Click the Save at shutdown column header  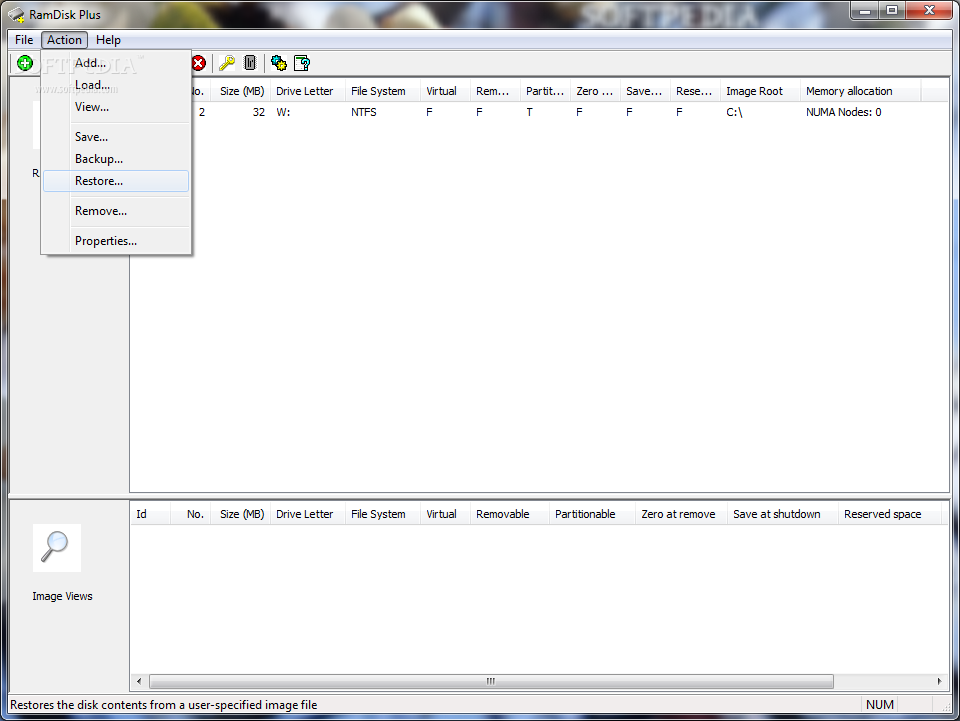pos(782,514)
